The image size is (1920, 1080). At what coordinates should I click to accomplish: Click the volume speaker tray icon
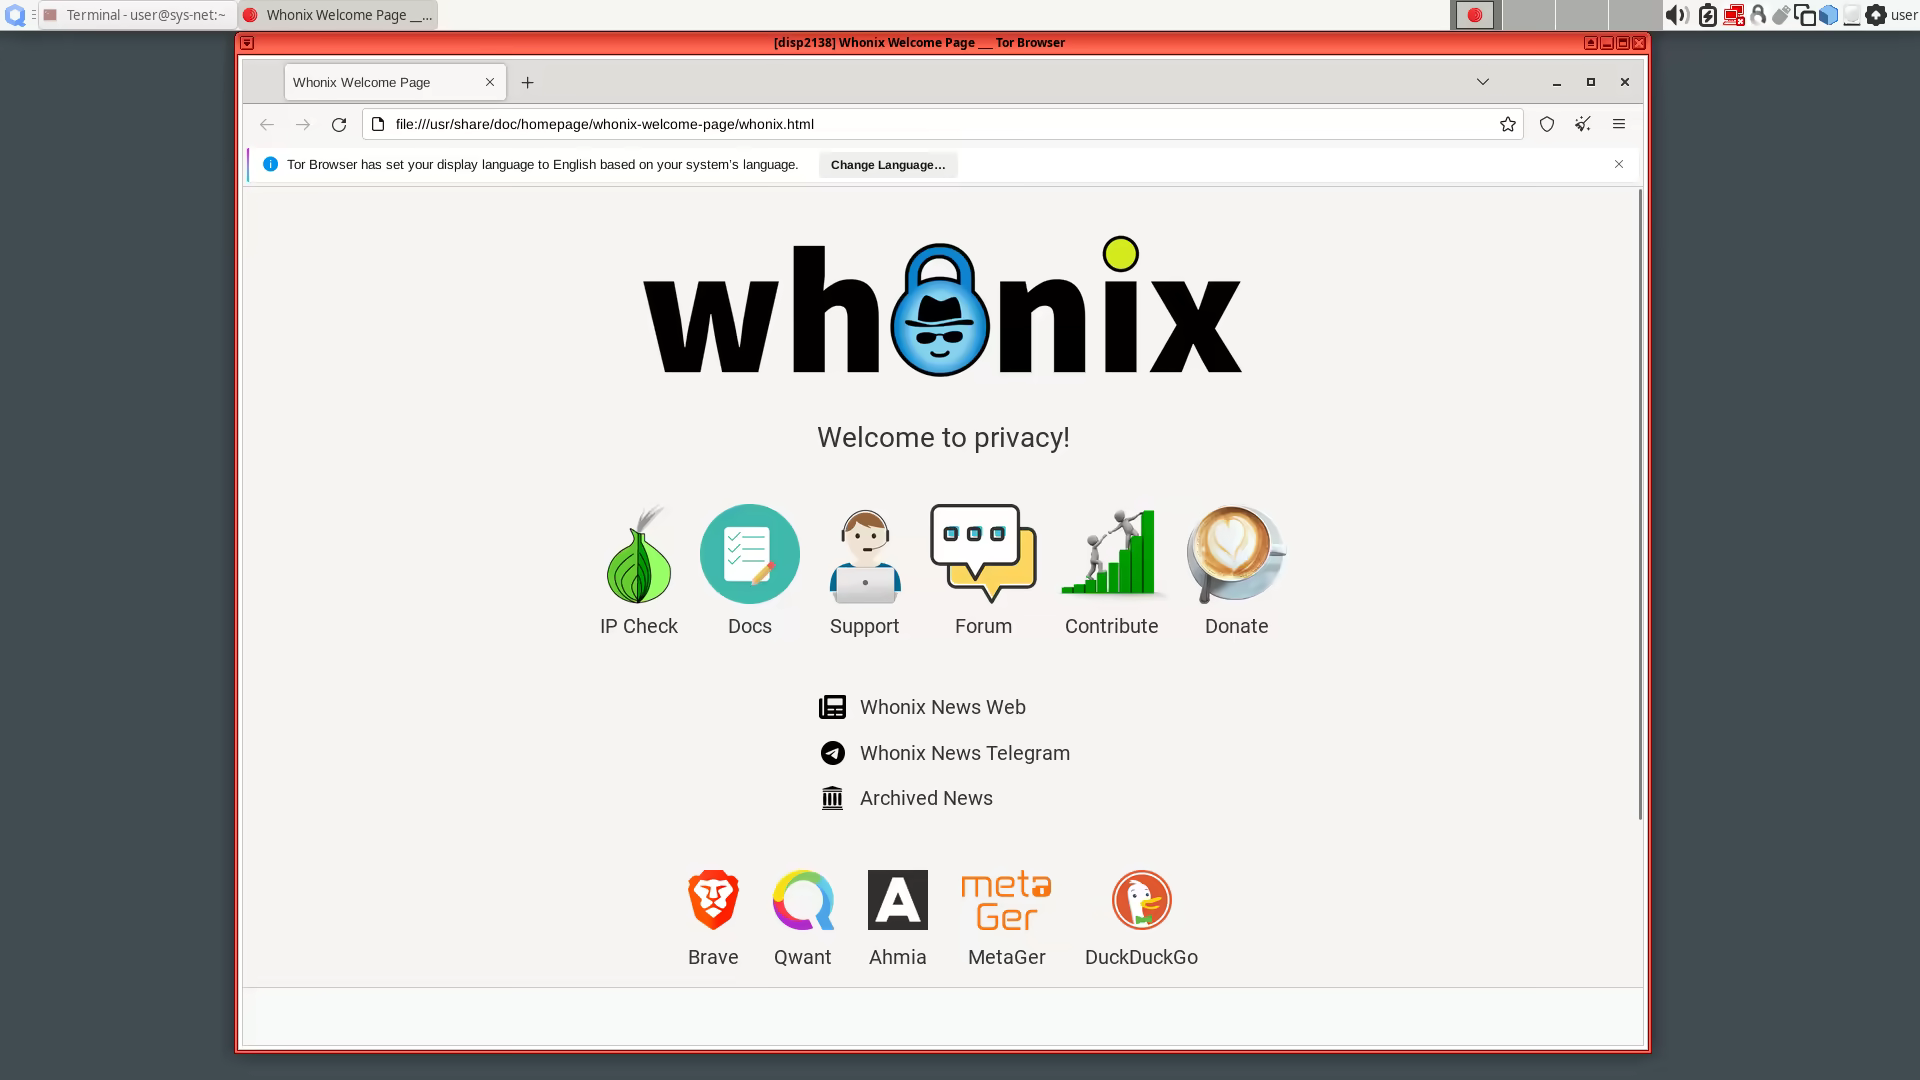tap(1677, 15)
